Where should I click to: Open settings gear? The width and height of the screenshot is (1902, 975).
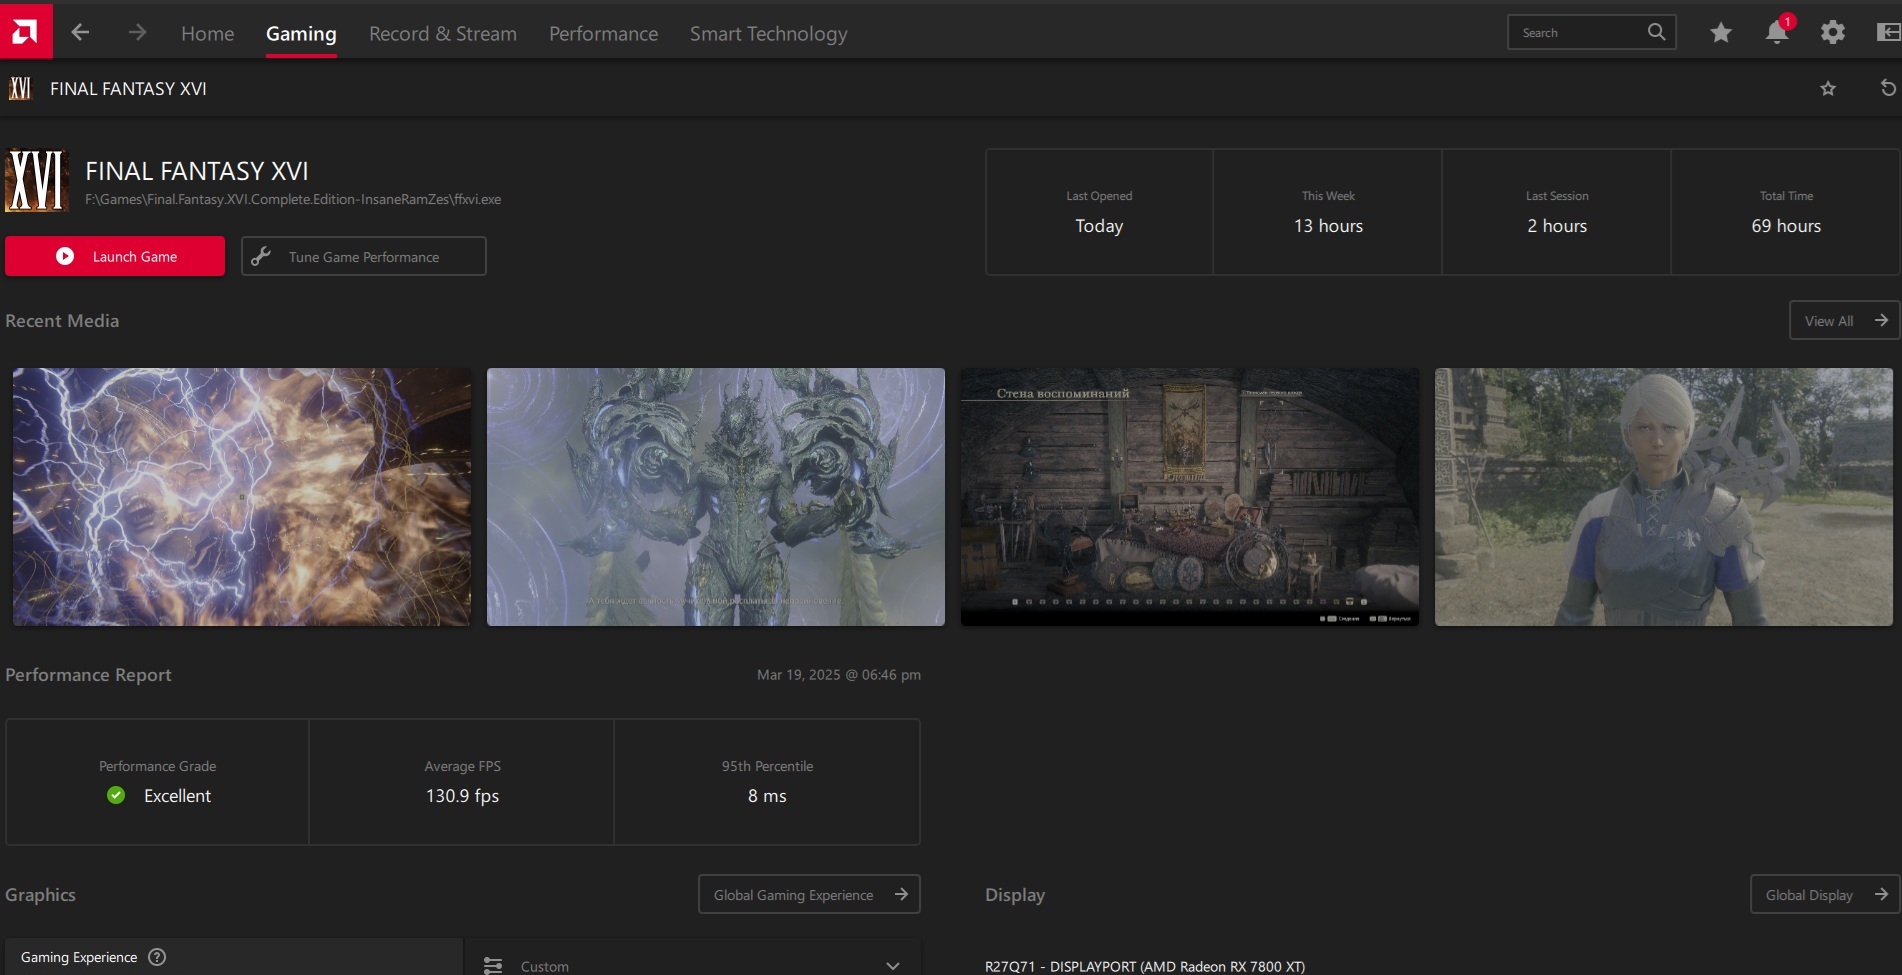1832,32
